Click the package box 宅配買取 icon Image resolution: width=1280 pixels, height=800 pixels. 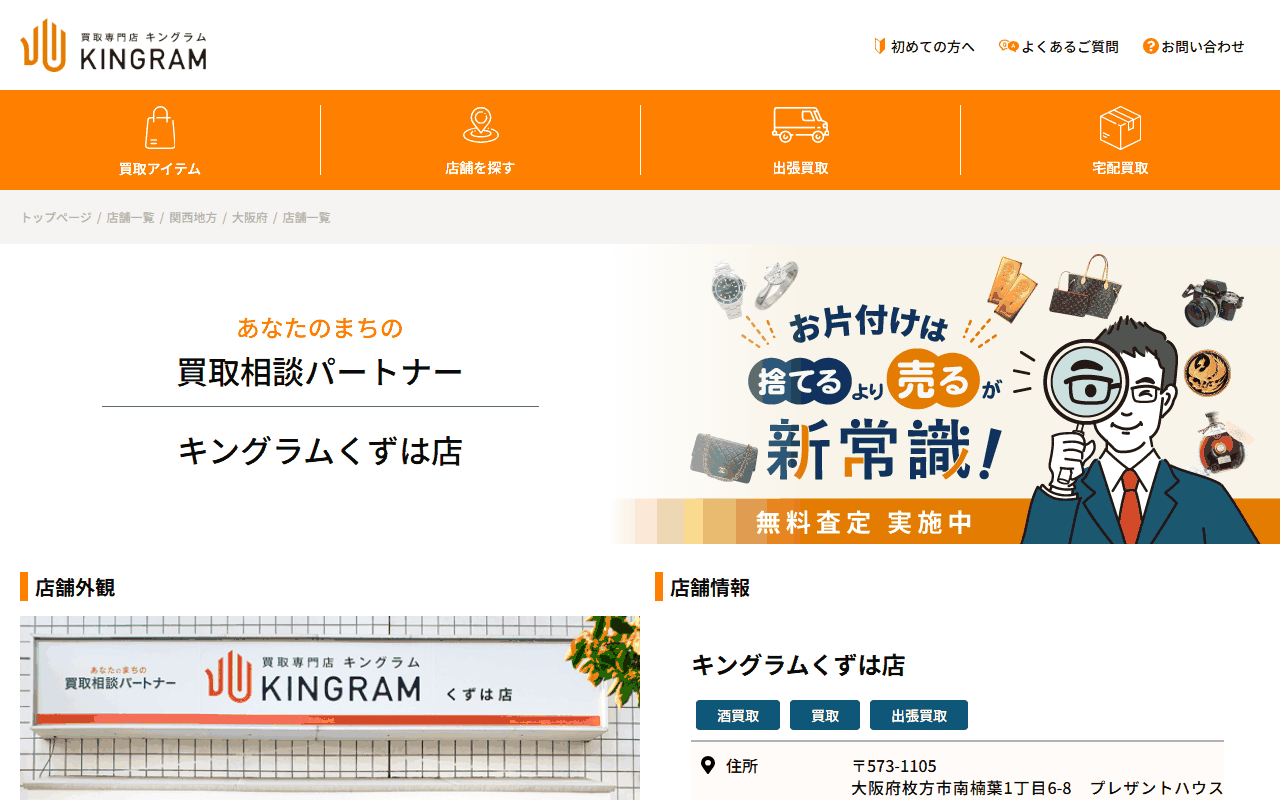[x=1120, y=128]
